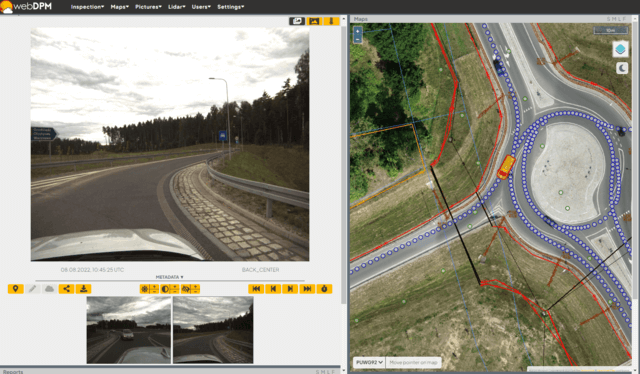The image size is (640, 374).
Task: Click the share icon button
Action: [x=66, y=289]
